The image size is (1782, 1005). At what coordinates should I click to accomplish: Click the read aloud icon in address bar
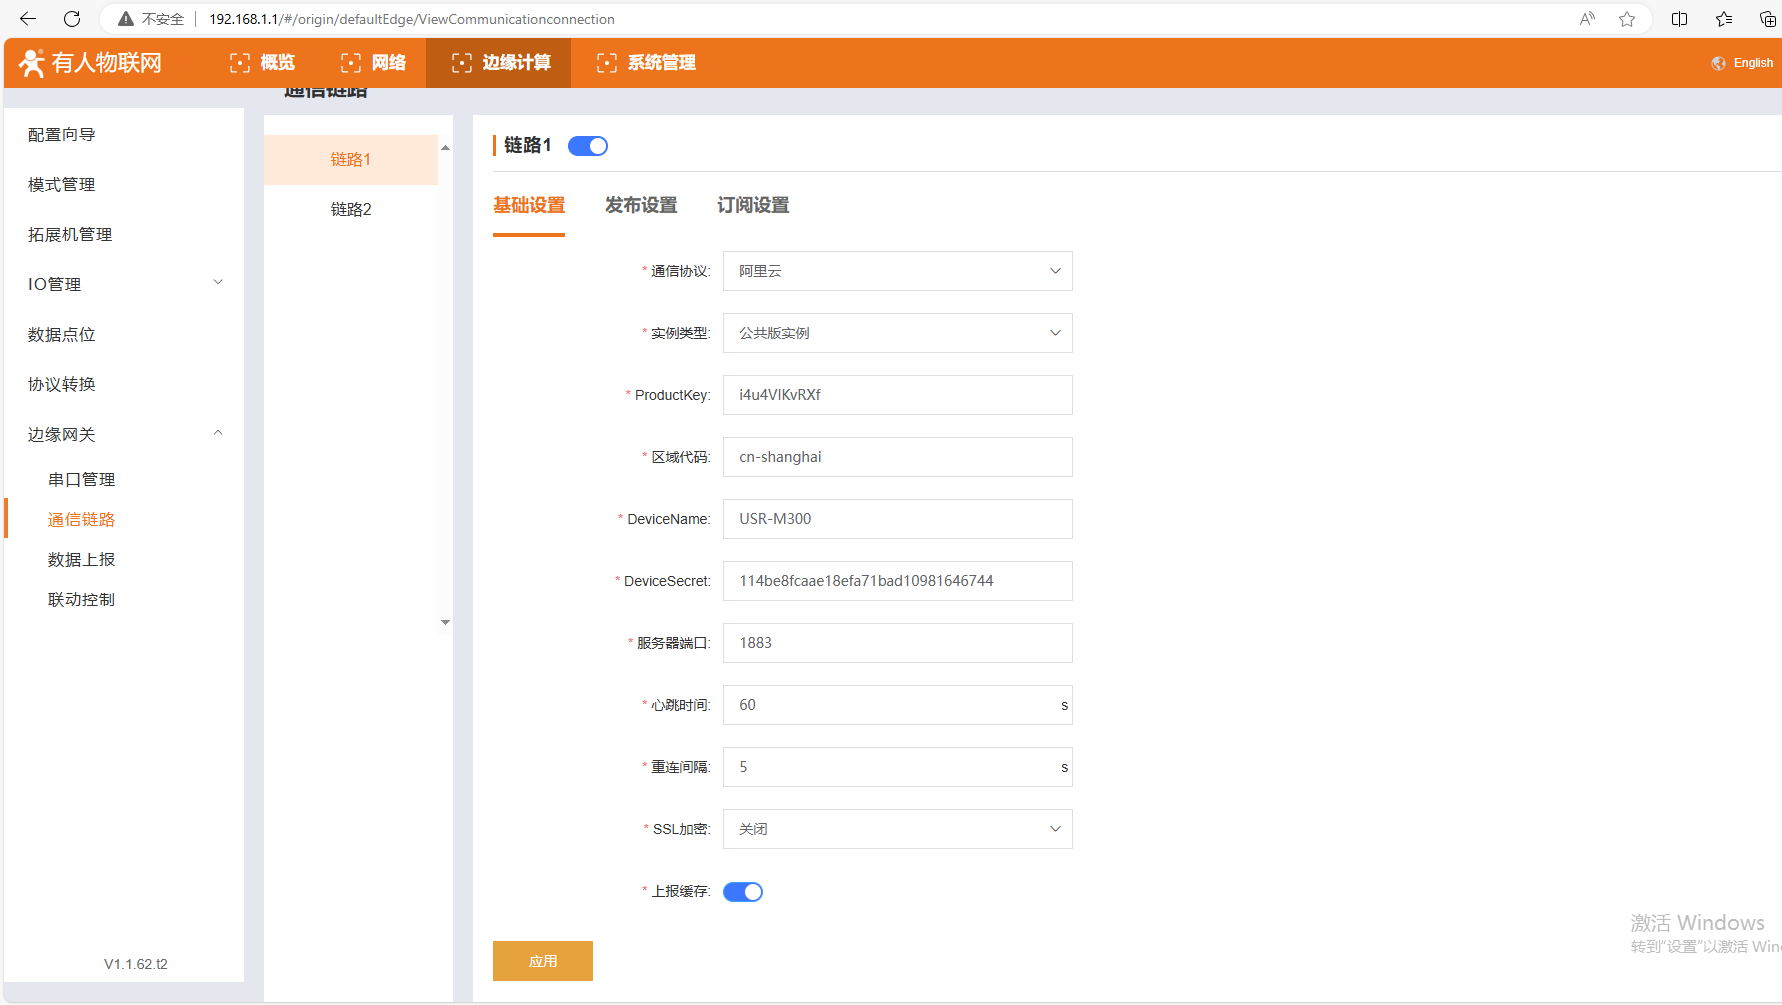tap(1587, 19)
